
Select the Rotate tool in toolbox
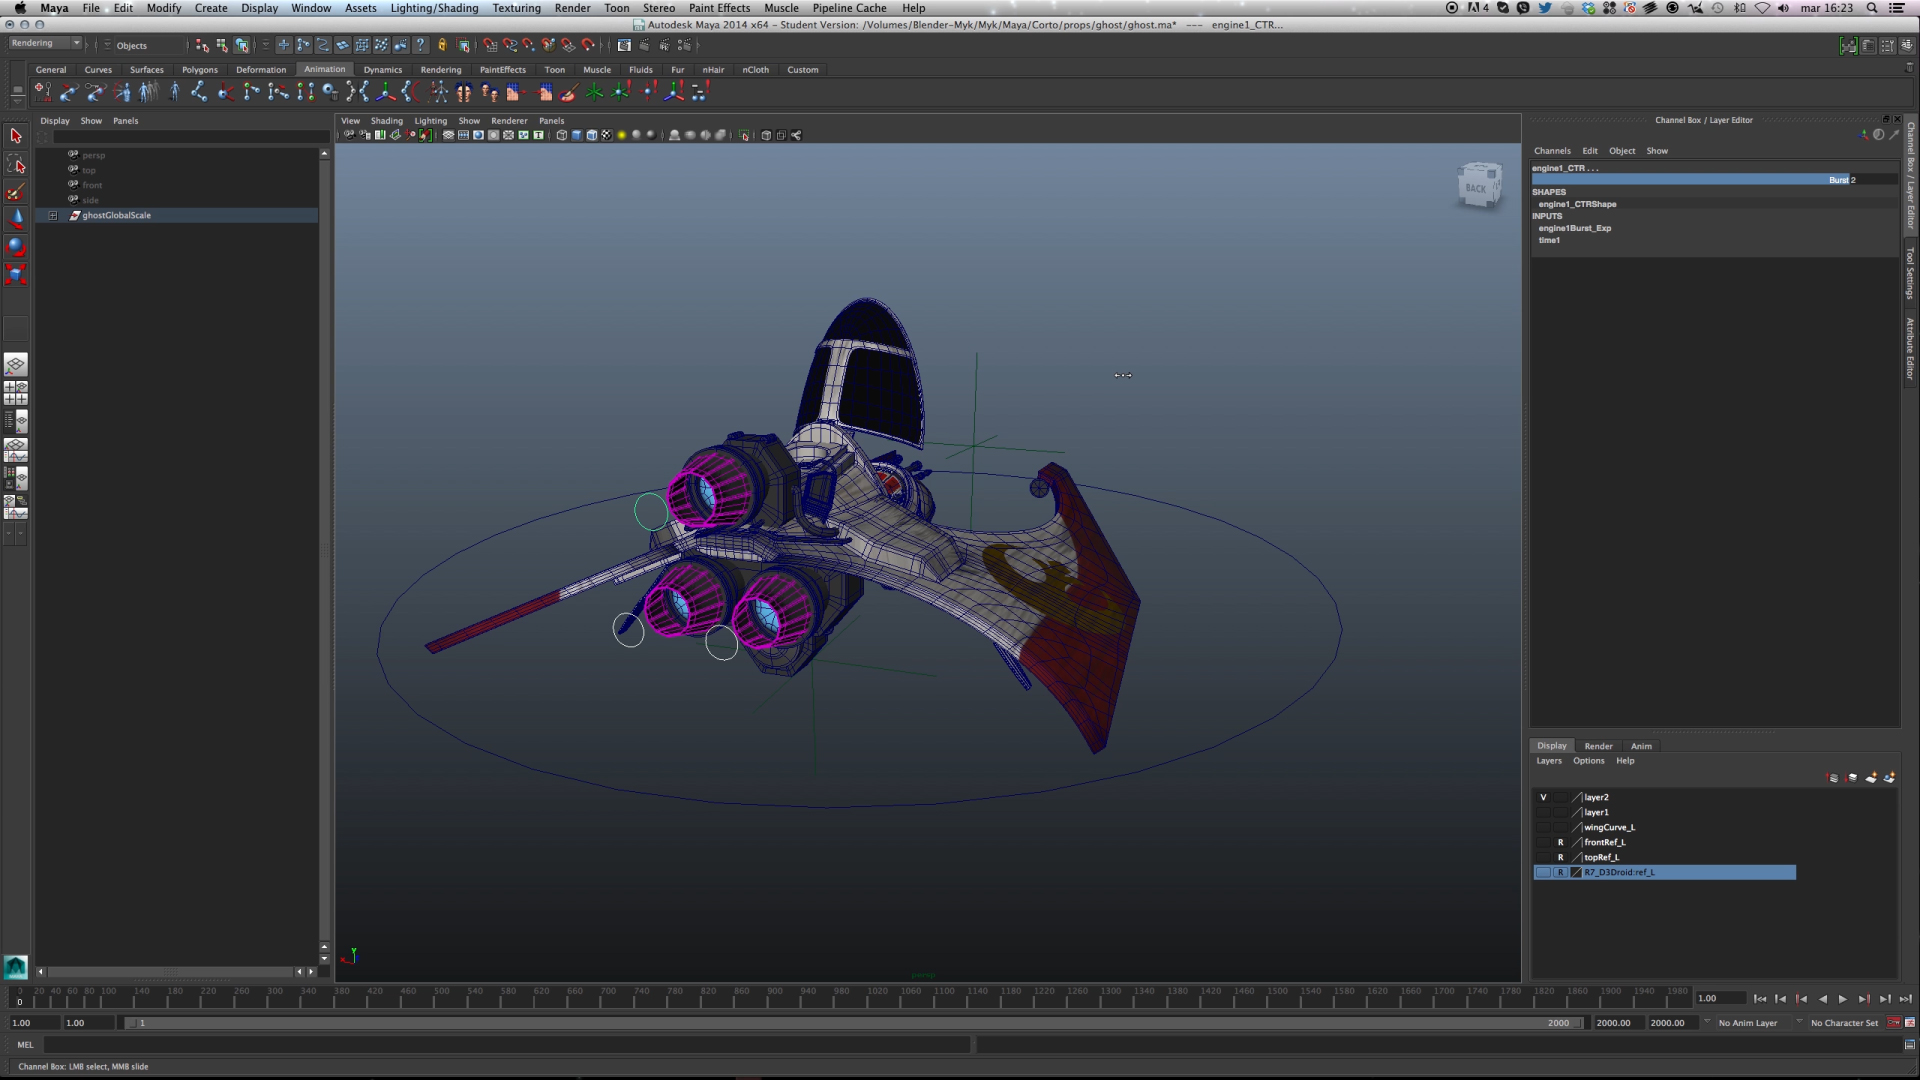(16, 246)
